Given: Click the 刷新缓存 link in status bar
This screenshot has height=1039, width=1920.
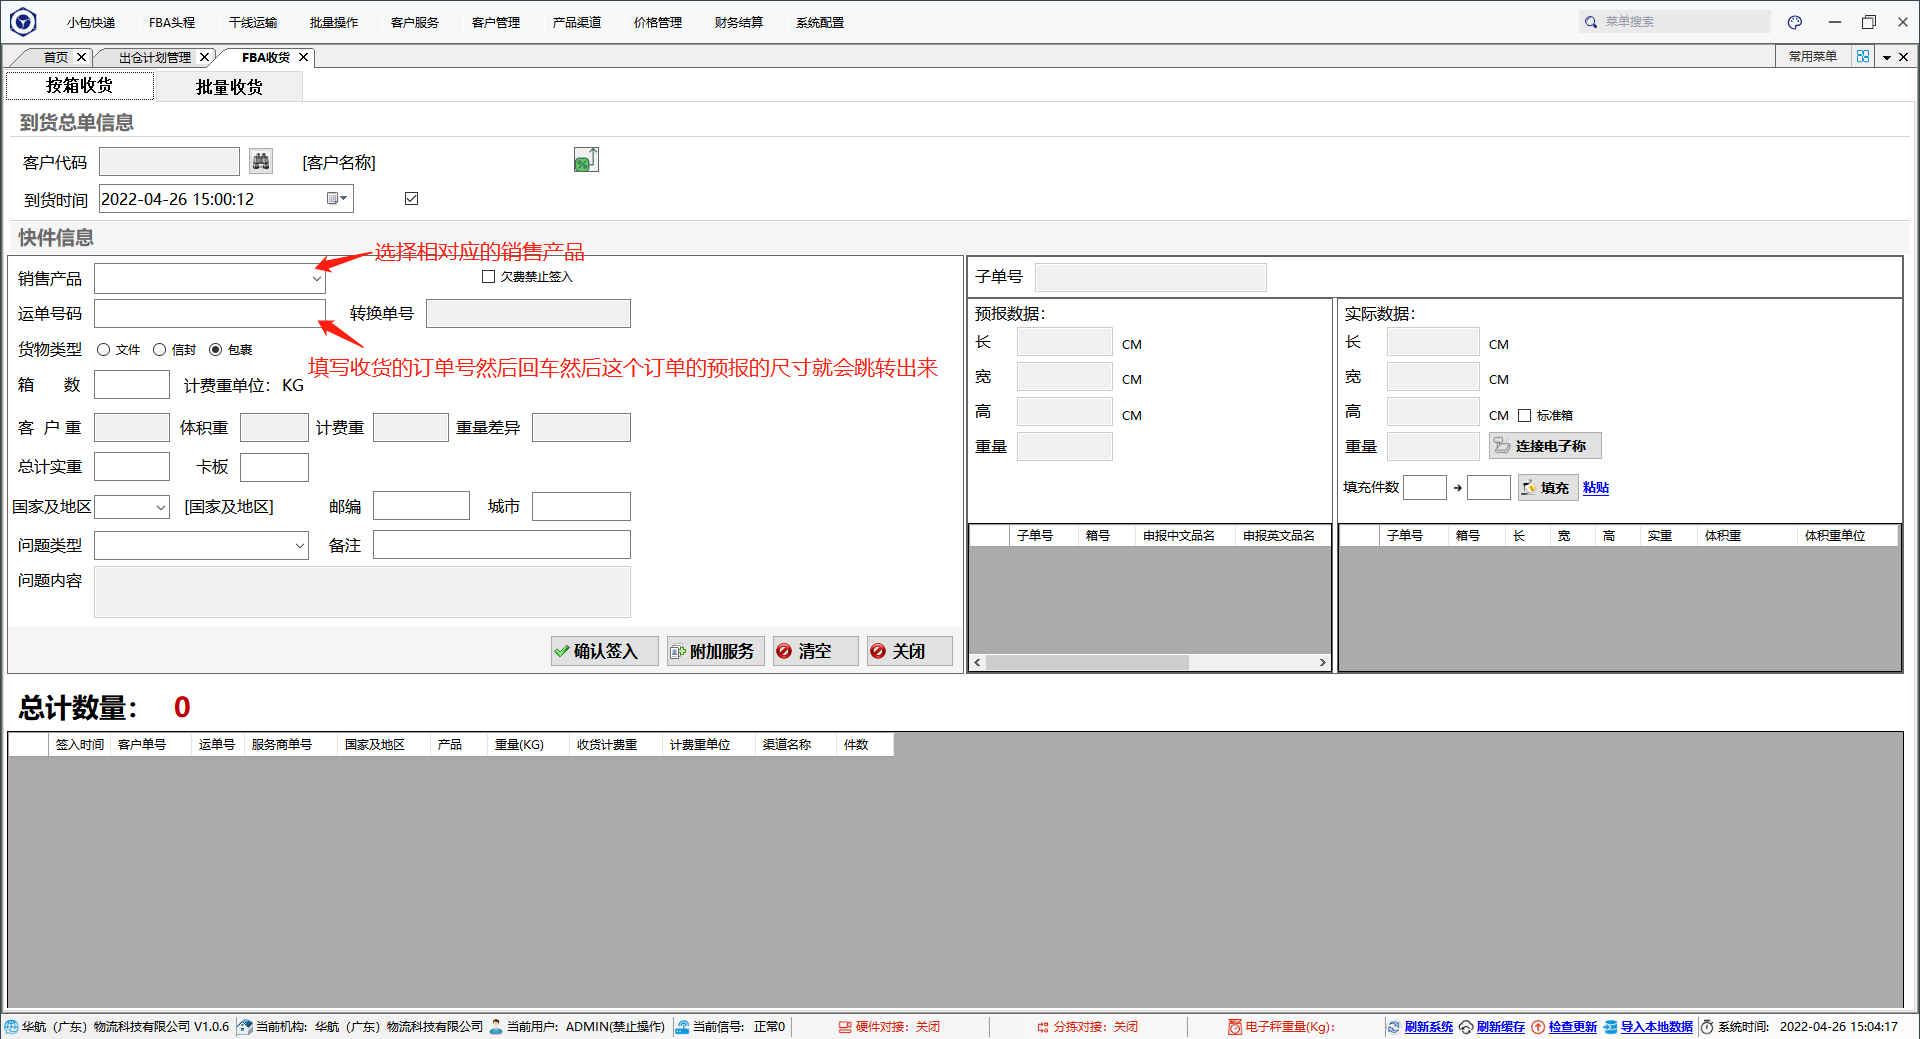Looking at the screenshot, I should coord(1500,1027).
